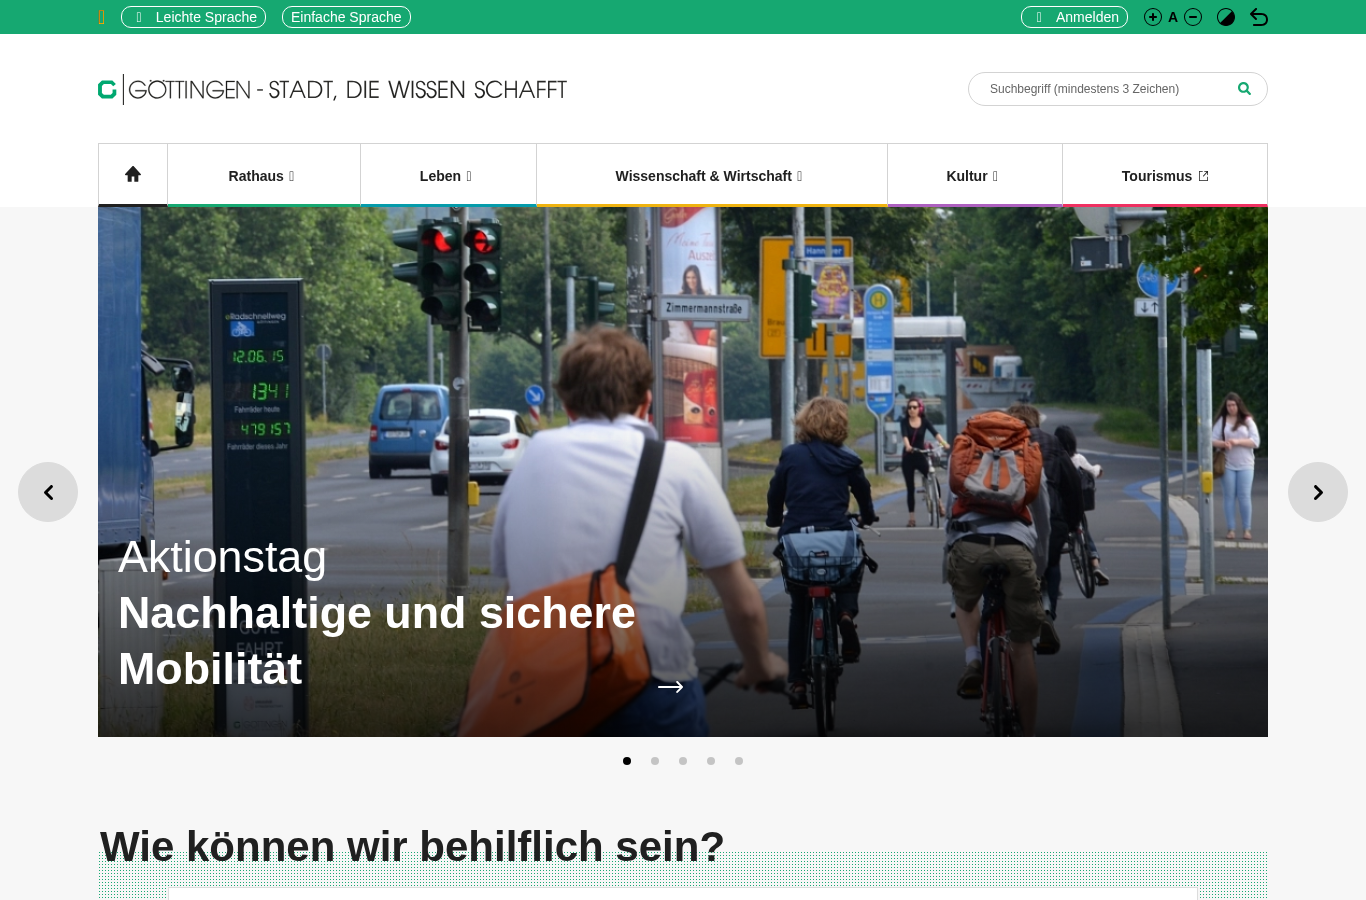
Task: Switch to Einfache Sprache
Action: [x=346, y=17]
